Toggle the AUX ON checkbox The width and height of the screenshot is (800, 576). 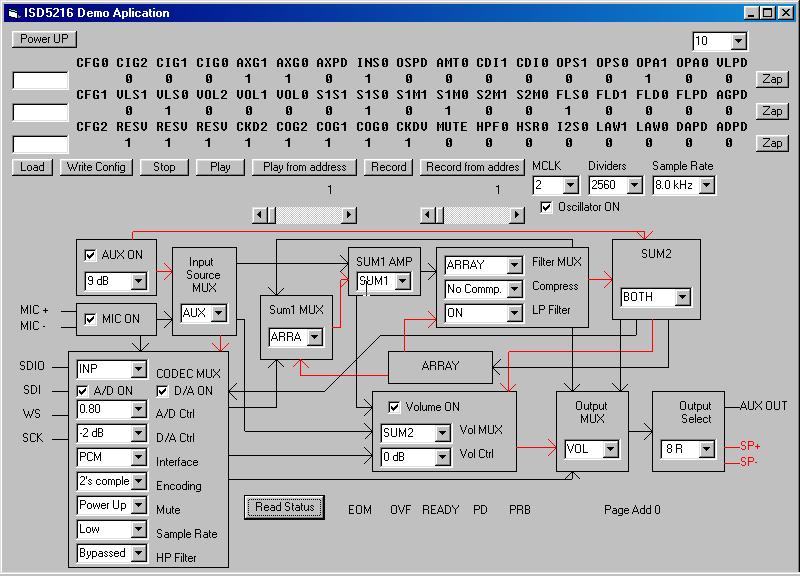click(x=90, y=255)
